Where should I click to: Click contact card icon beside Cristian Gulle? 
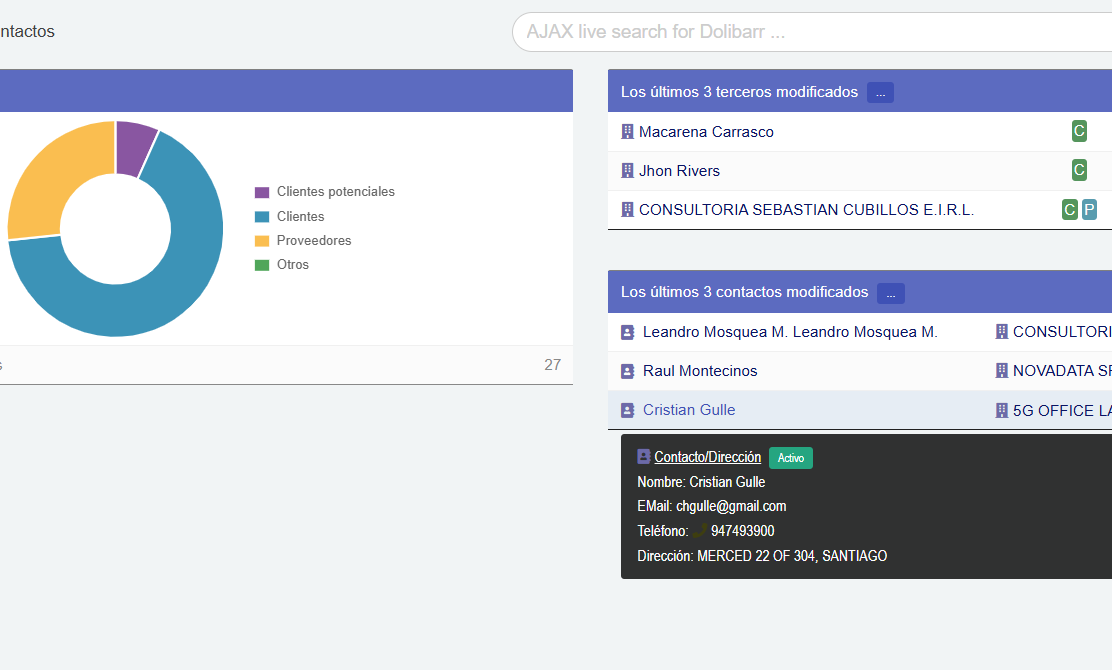click(x=628, y=410)
